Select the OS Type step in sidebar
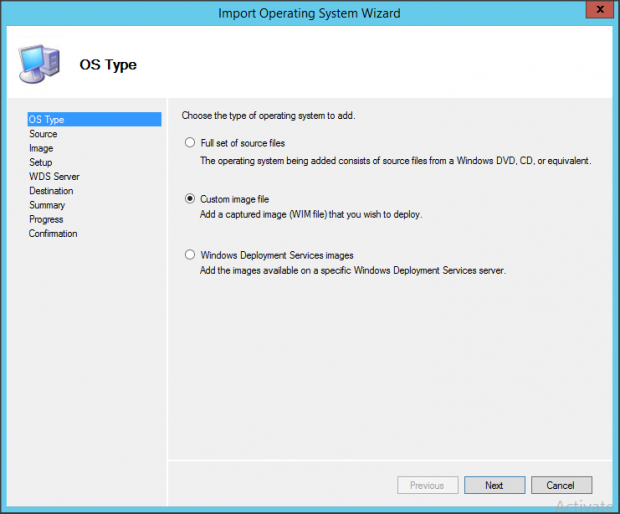Viewport: 620px width, 514px height. point(47,120)
